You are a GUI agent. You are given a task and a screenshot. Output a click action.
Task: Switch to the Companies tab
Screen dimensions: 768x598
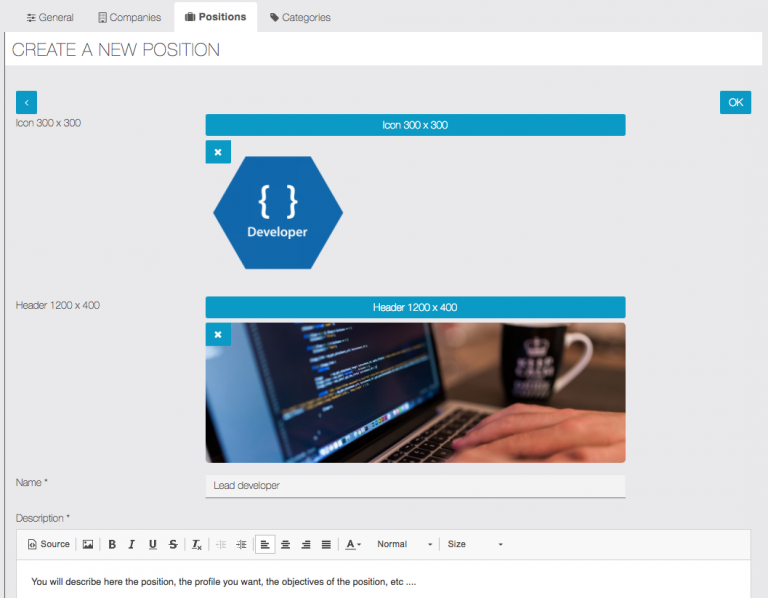(129, 17)
